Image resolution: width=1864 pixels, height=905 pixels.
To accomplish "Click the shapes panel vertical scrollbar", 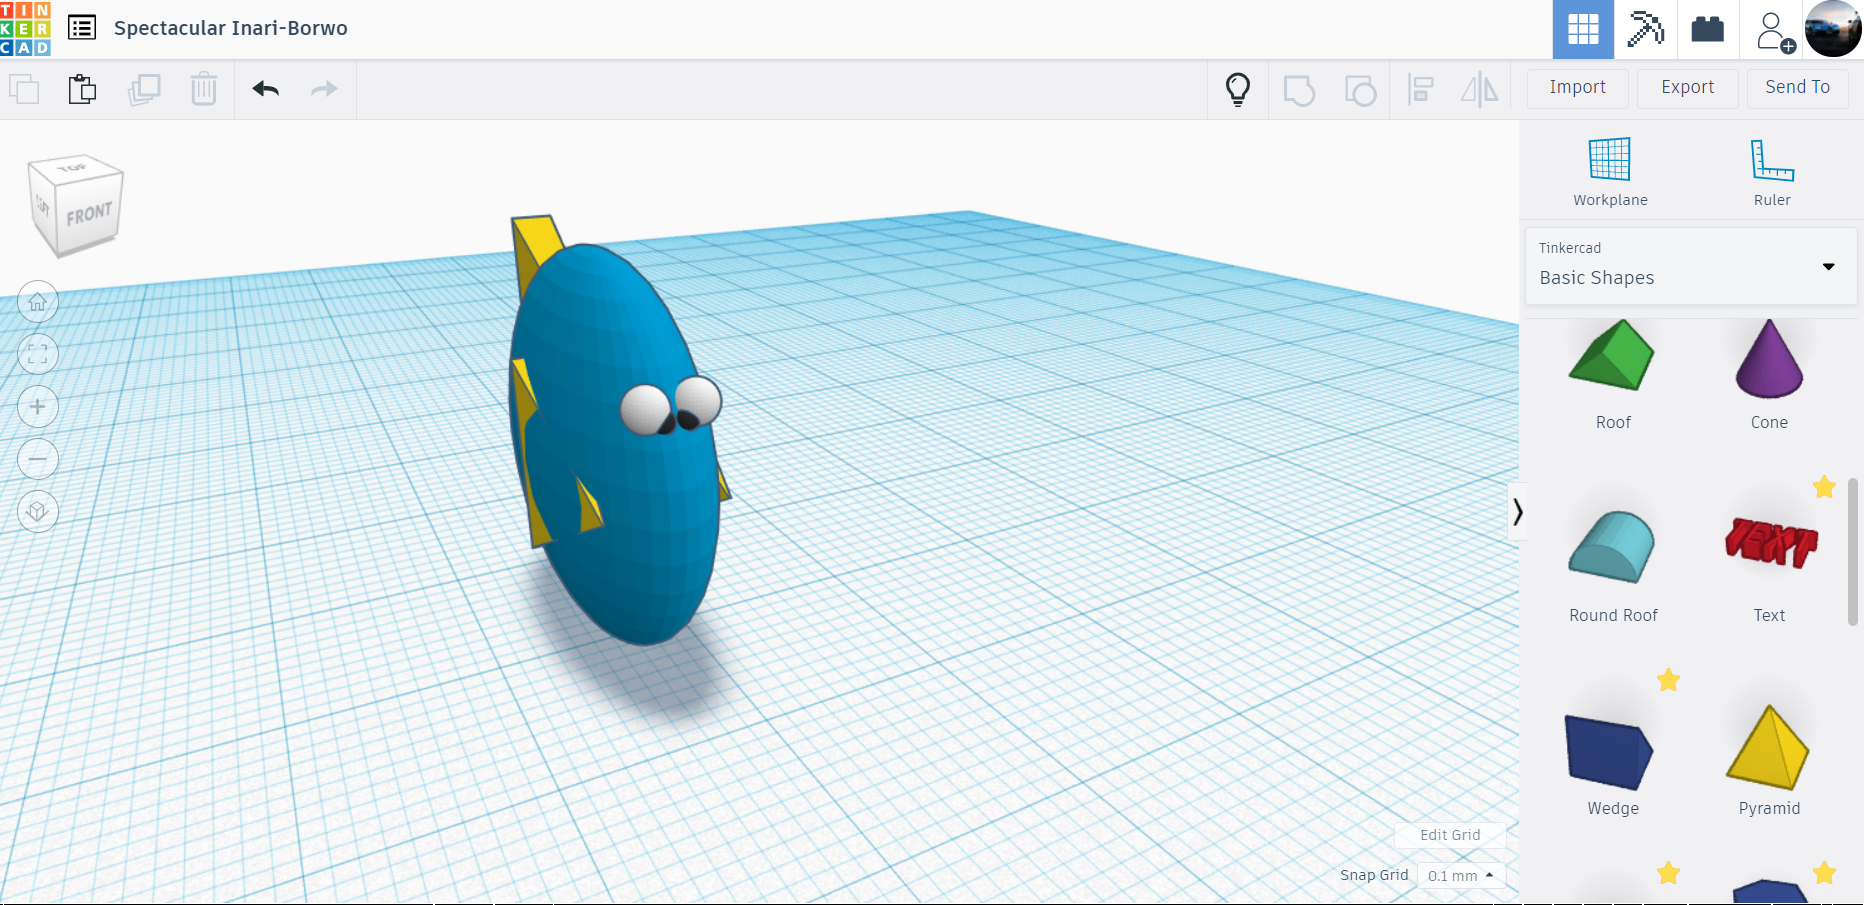I will 1852,552.
